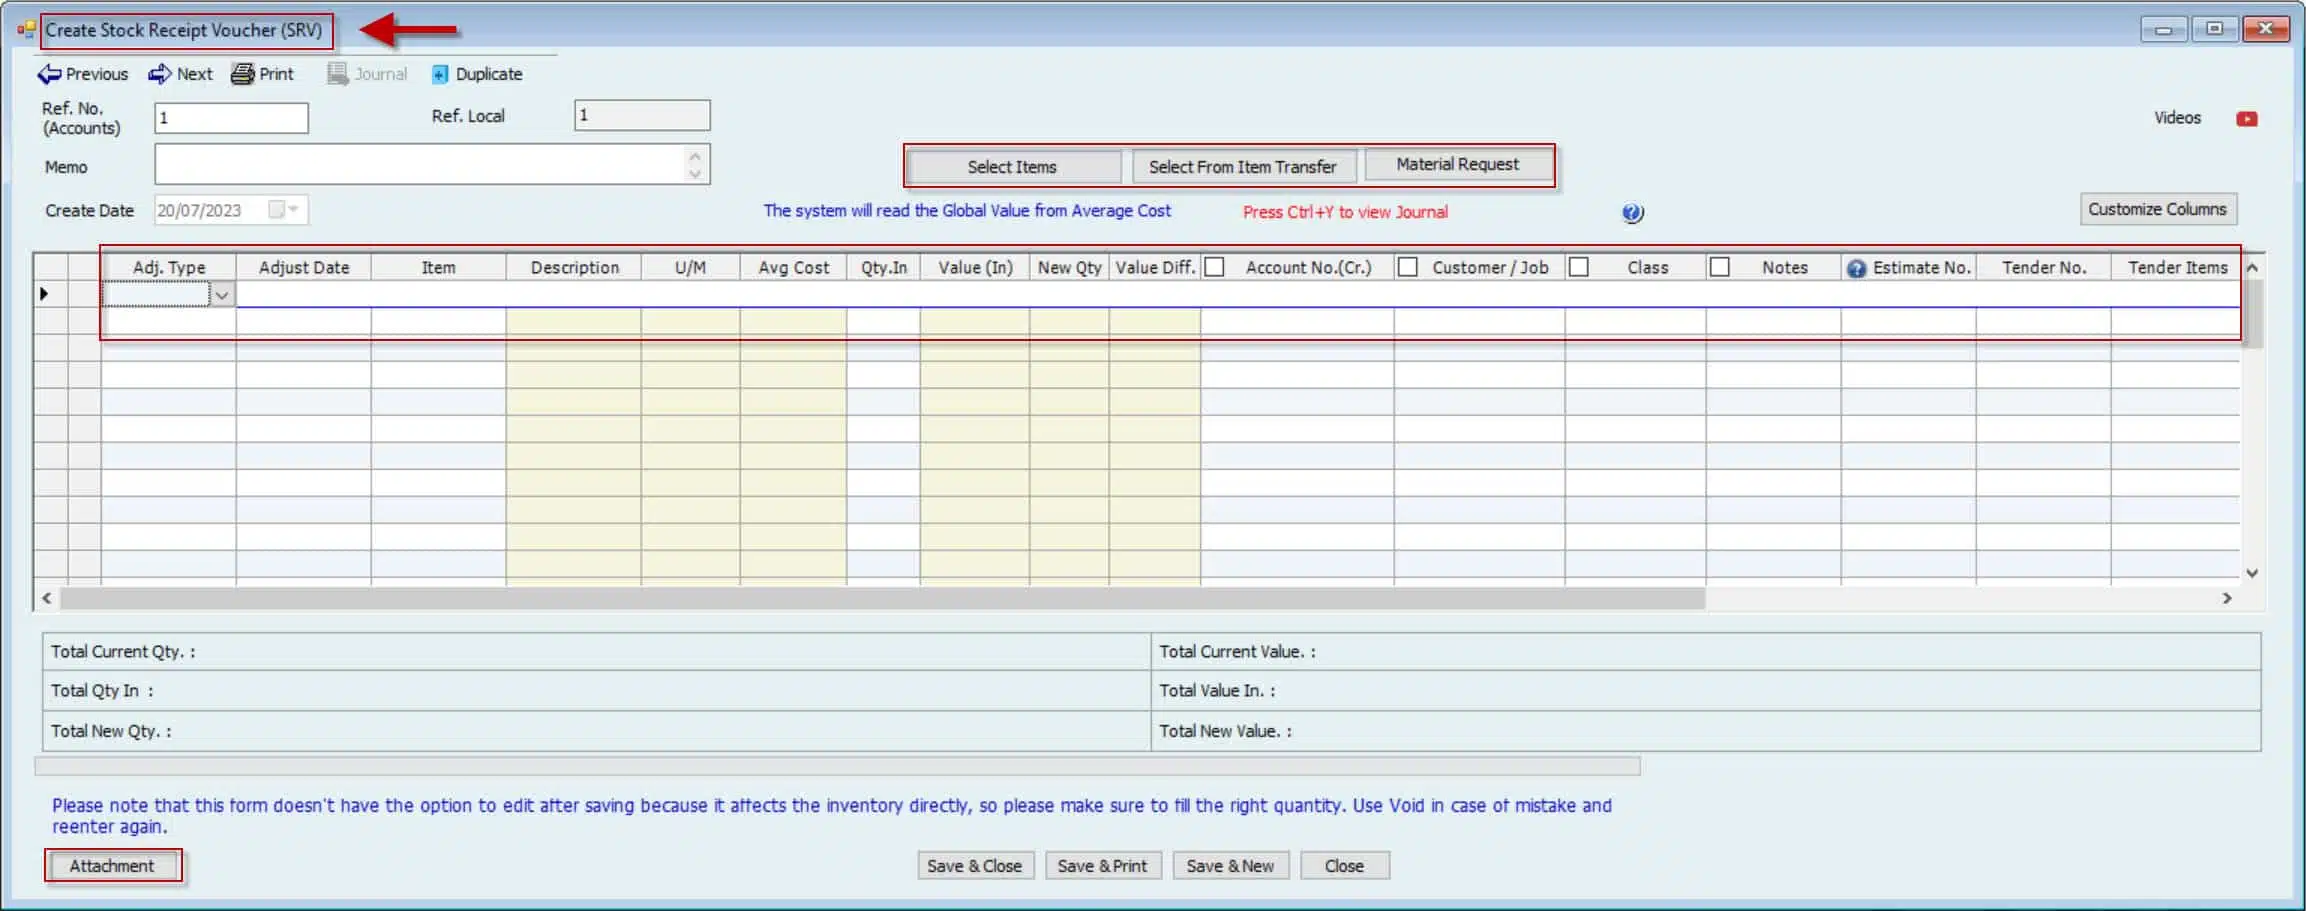Click the blue help question mark icon
2306x911 pixels.
pos(1632,213)
